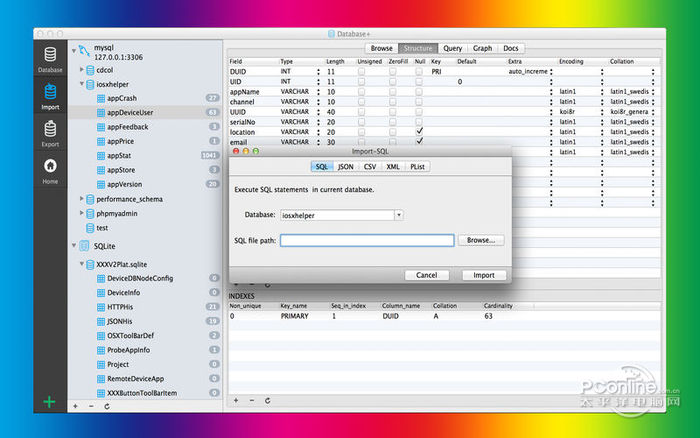700x438 pixels.
Task: Expand the performance_schema tree node
Action: coord(82,199)
